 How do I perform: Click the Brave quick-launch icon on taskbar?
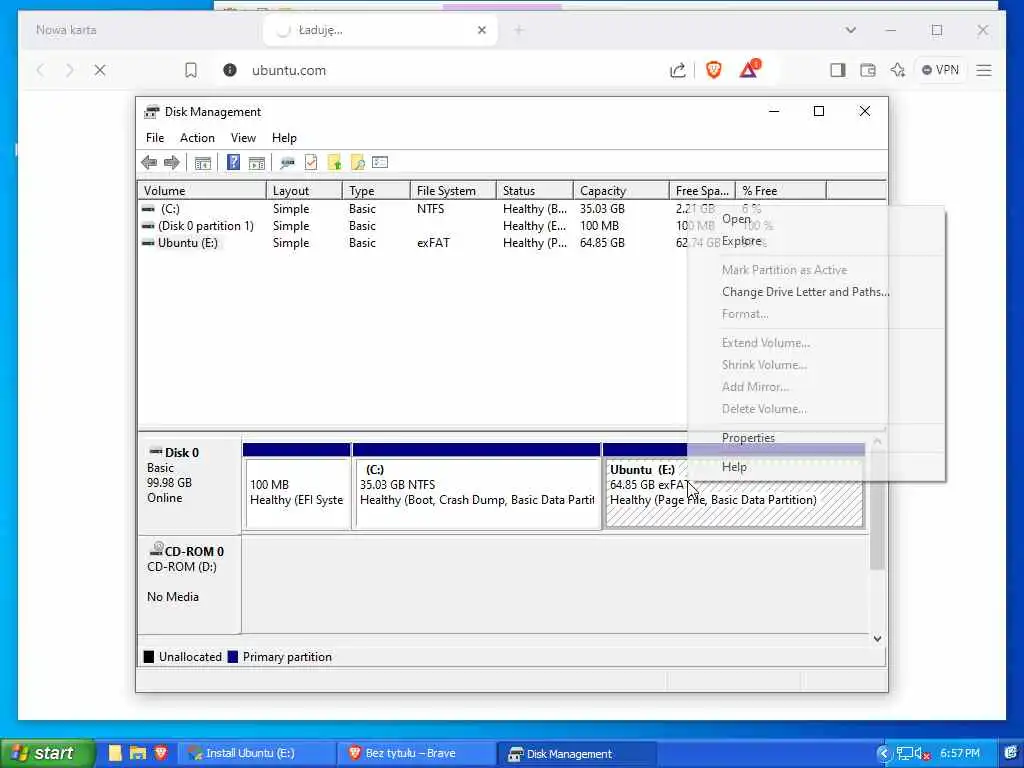pos(161,752)
